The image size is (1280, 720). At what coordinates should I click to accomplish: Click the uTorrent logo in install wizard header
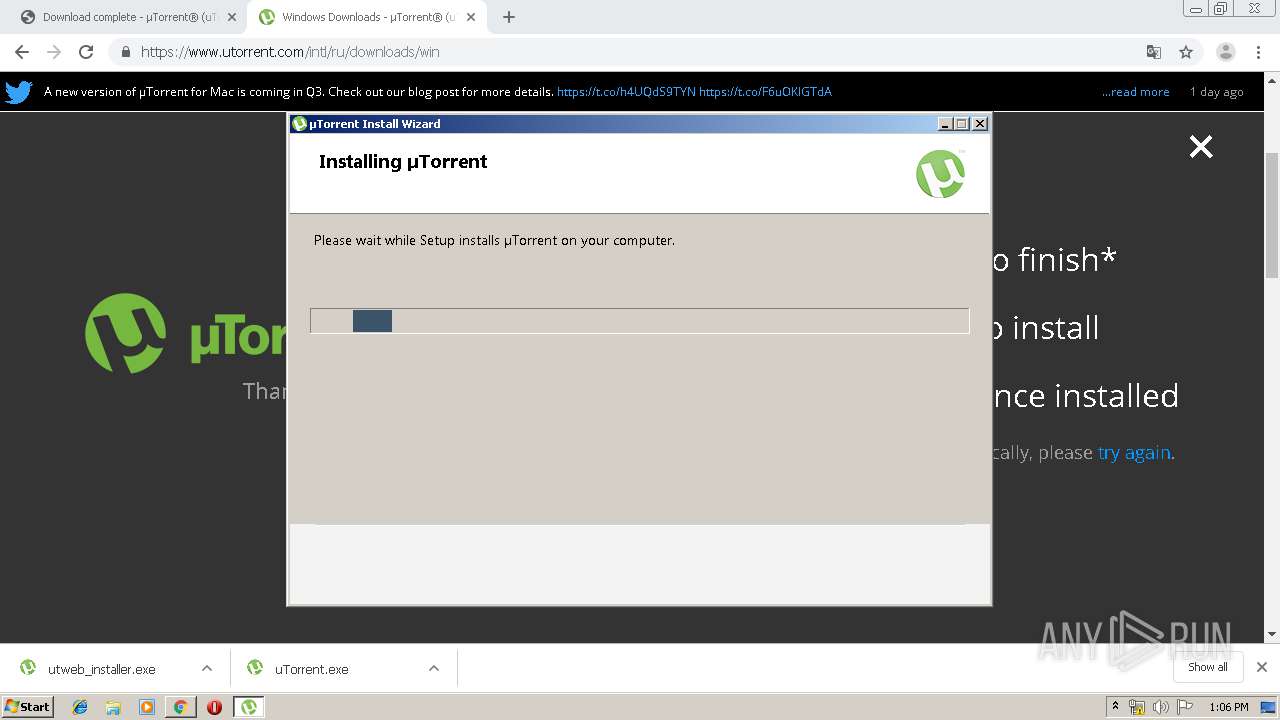(x=940, y=174)
